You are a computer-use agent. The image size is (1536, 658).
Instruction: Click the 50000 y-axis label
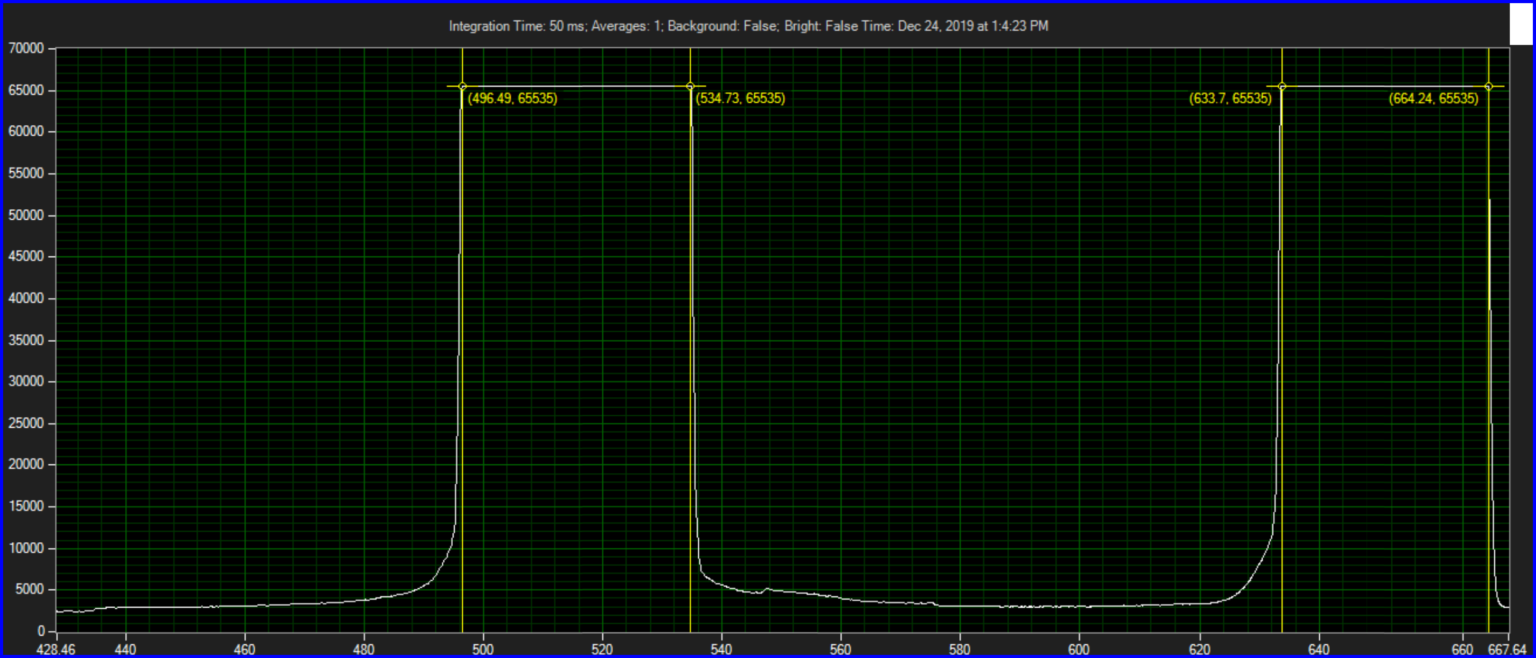(24, 215)
